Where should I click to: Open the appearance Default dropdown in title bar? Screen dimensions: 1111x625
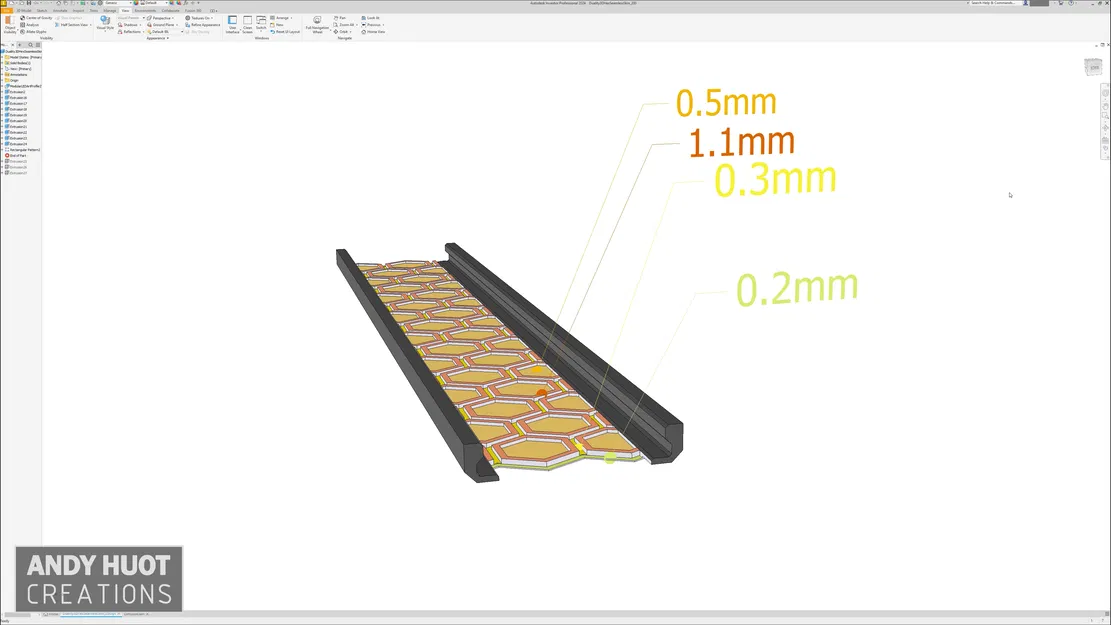coord(156,3)
